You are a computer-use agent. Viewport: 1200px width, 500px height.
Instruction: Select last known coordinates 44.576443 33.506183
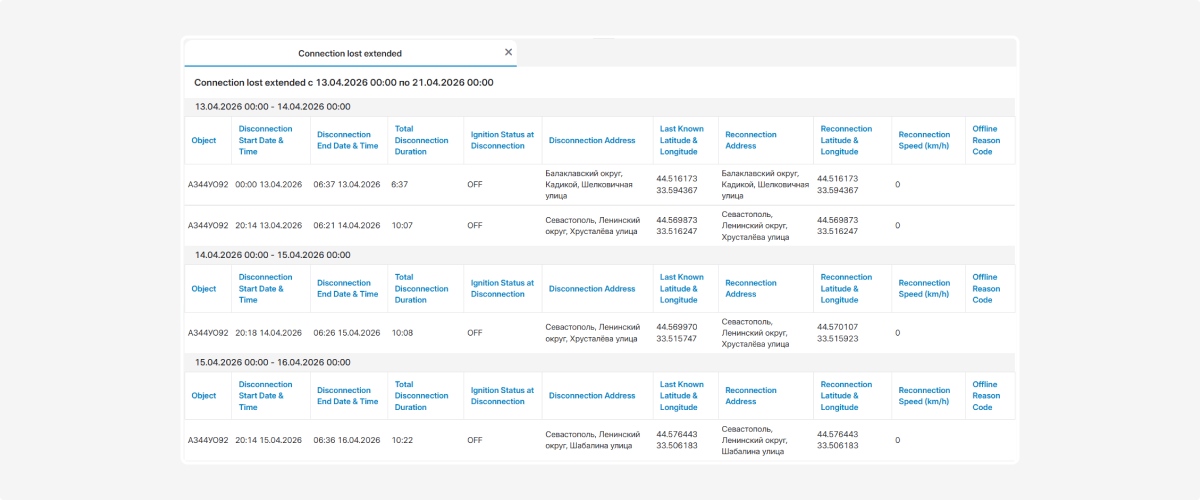[x=677, y=440]
